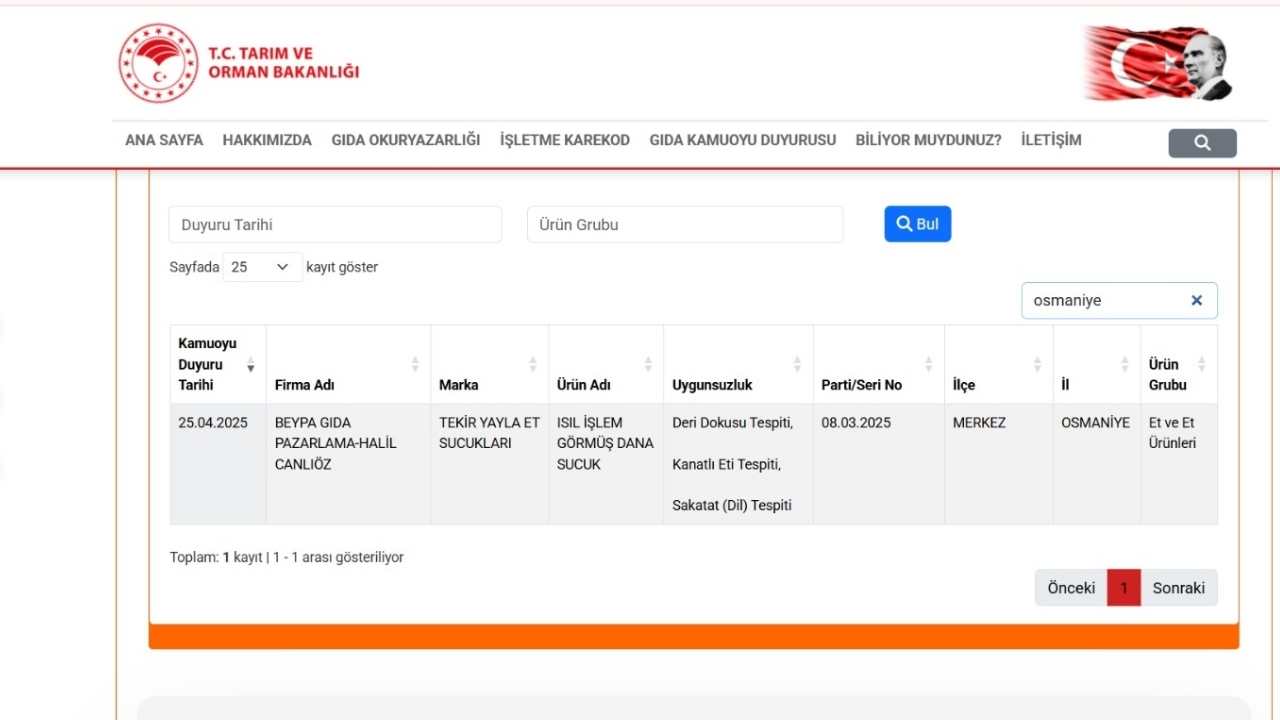
Task: Click the Önceki pagination button
Action: click(x=1071, y=588)
